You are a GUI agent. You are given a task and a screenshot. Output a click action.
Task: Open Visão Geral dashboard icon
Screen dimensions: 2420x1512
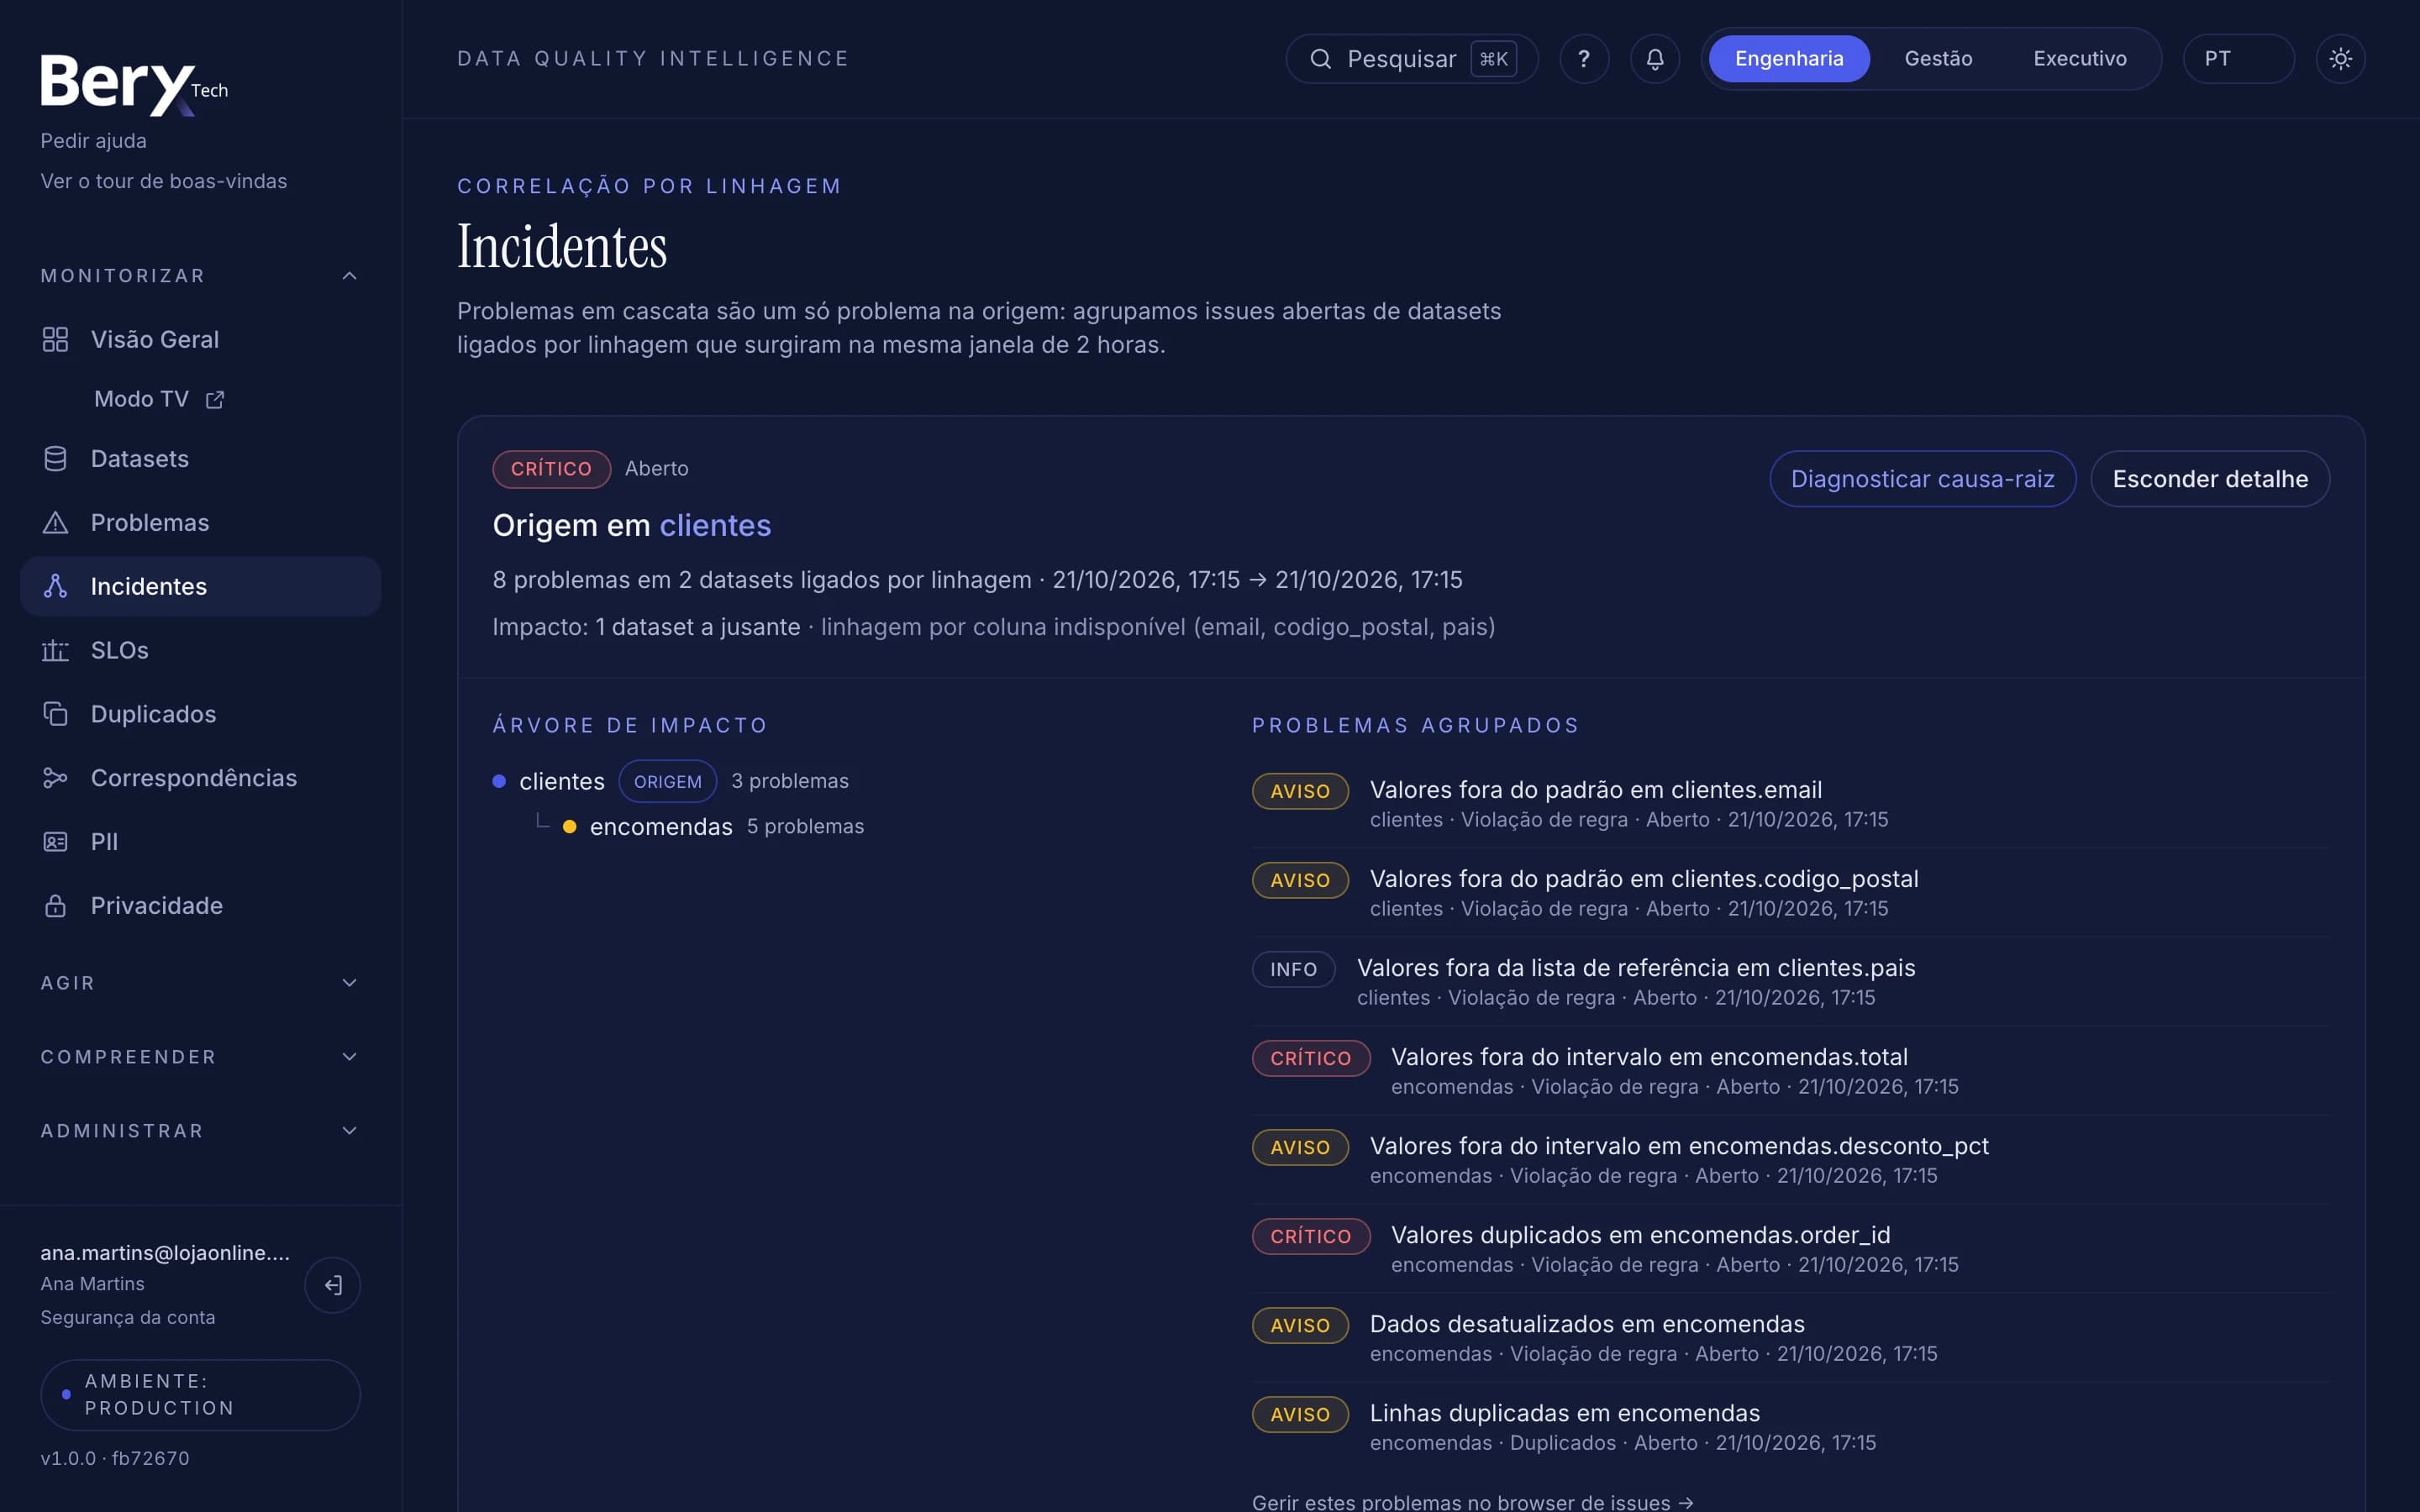(x=55, y=340)
